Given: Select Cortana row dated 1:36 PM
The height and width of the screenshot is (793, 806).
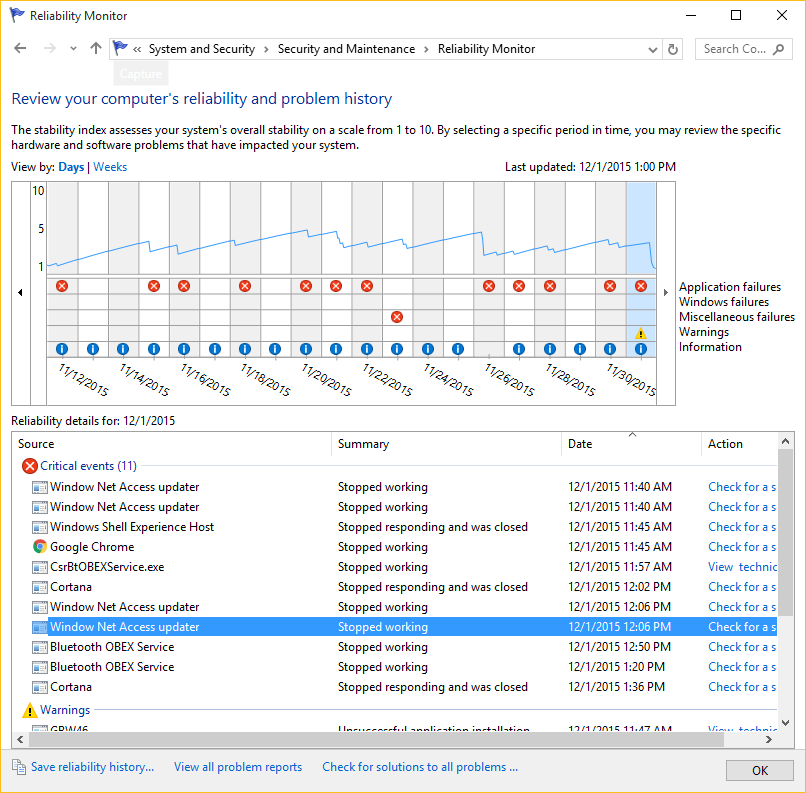Looking at the screenshot, I should (404, 687).
